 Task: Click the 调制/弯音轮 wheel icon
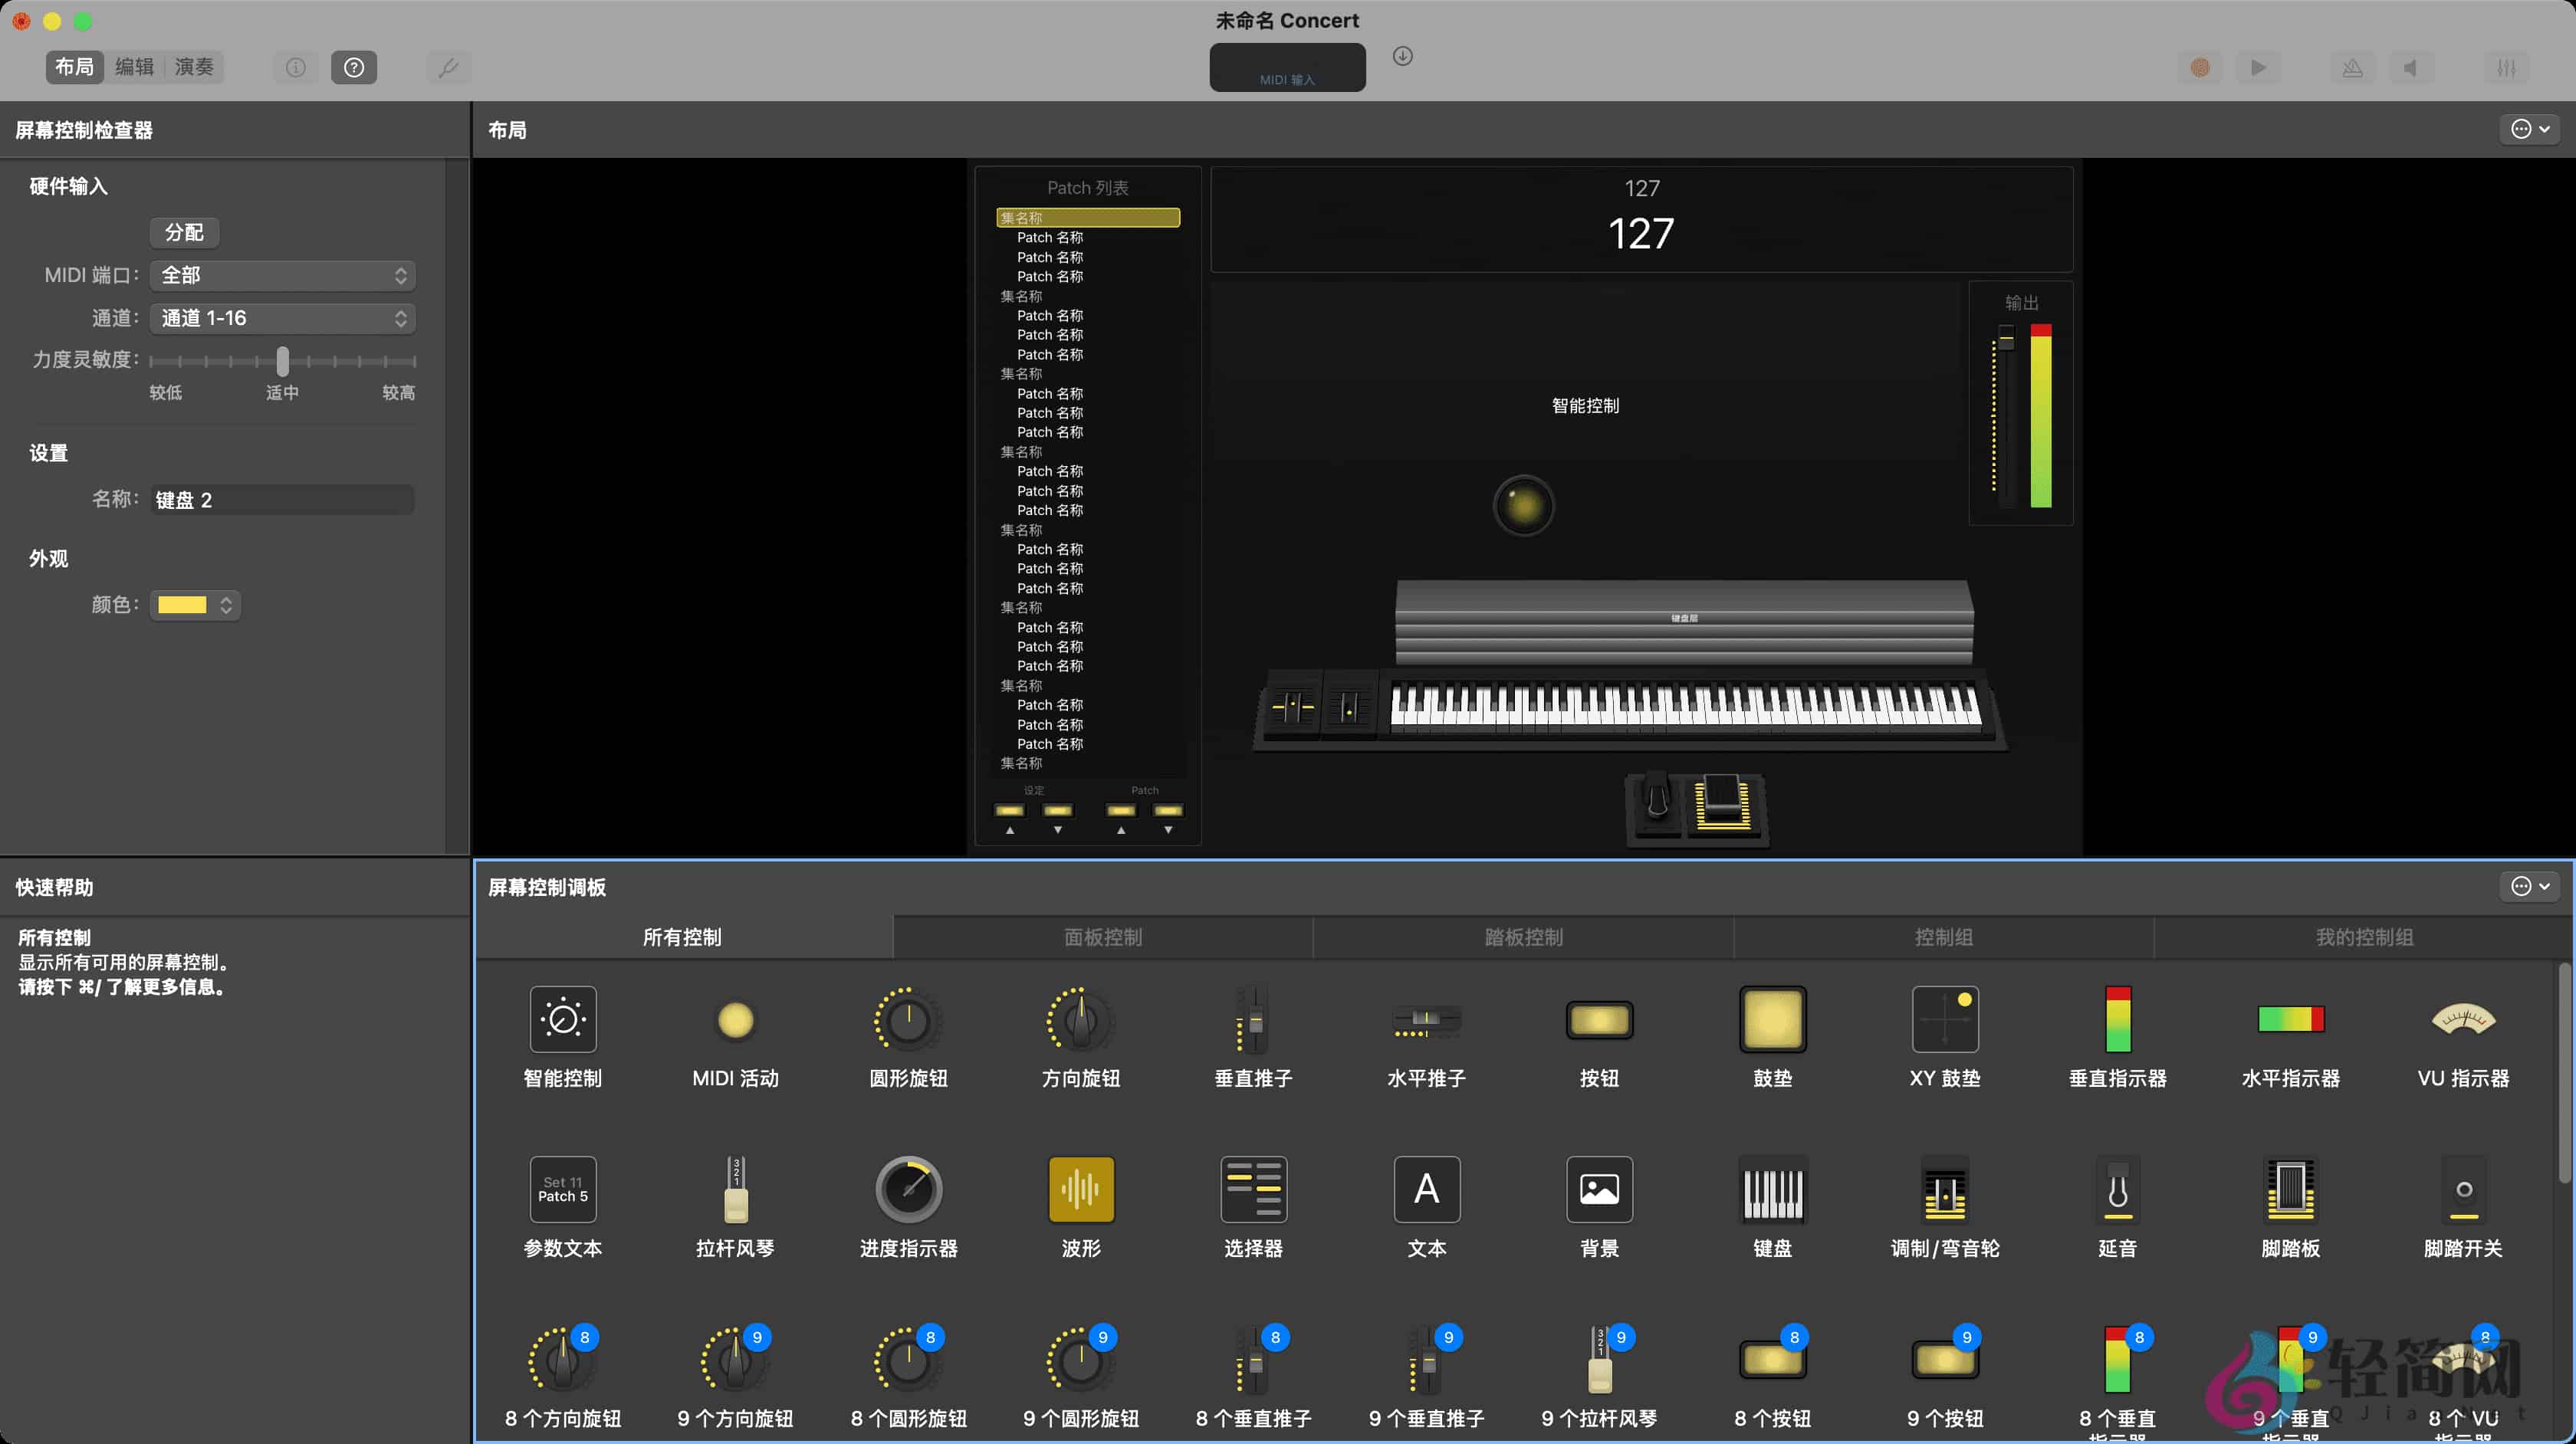(x=1944, y=1189)
